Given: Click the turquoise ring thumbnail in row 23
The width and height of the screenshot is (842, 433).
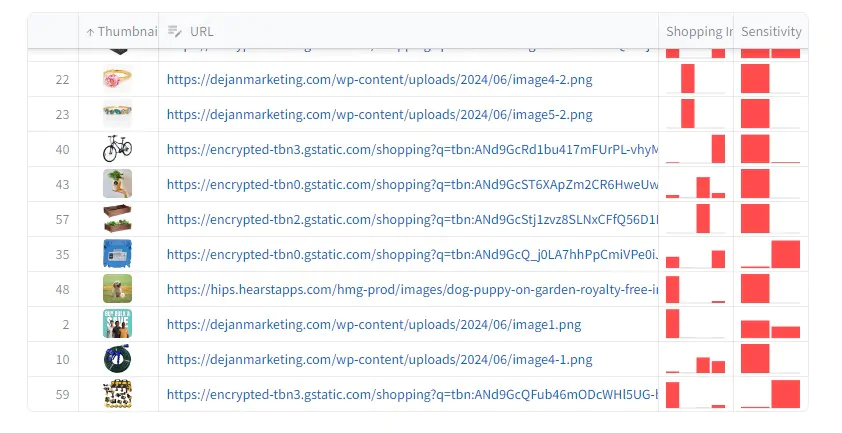Looking at the screenshot, I should pos(117,114).
